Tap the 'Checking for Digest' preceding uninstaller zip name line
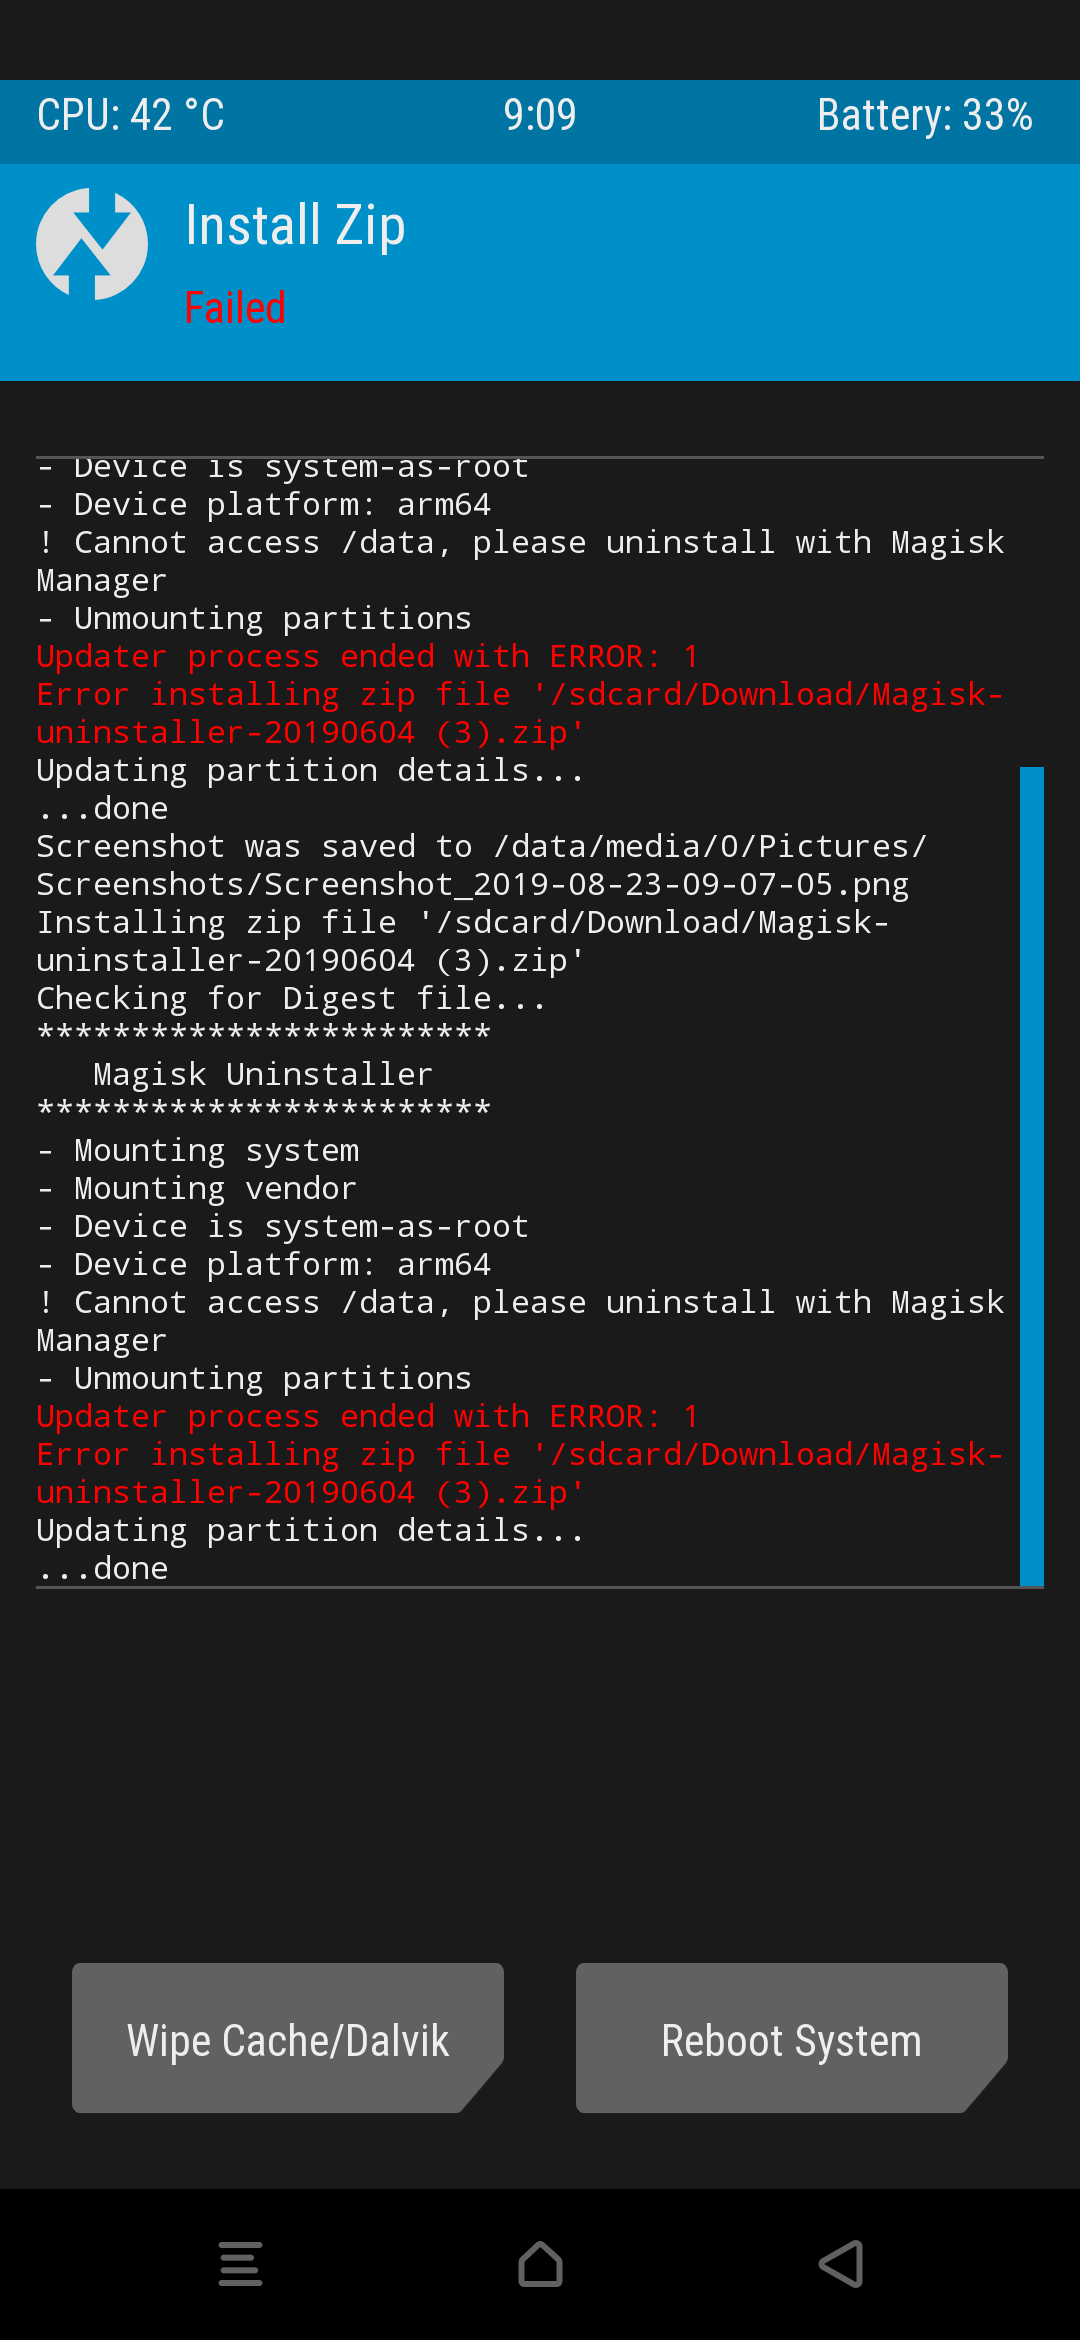This screenshot has width=1080, height=2340. [x=310, y=960]
